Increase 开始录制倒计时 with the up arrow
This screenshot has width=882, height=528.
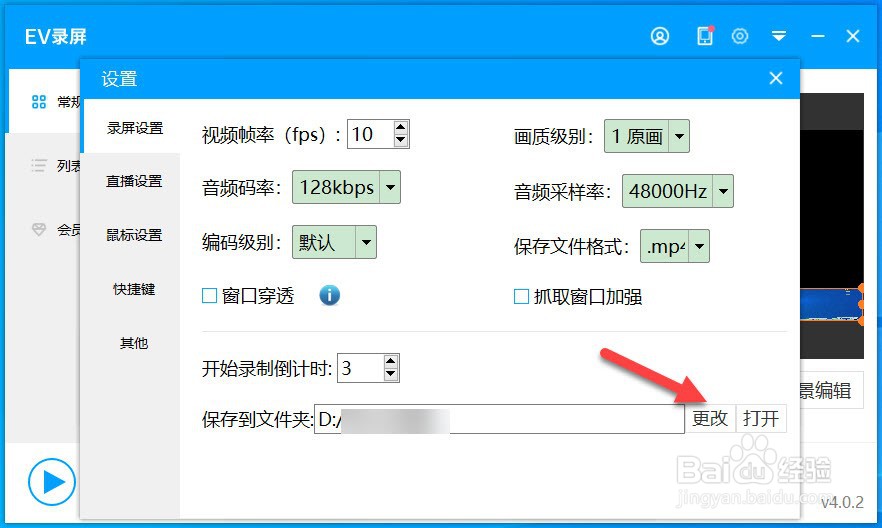(390, 361)
